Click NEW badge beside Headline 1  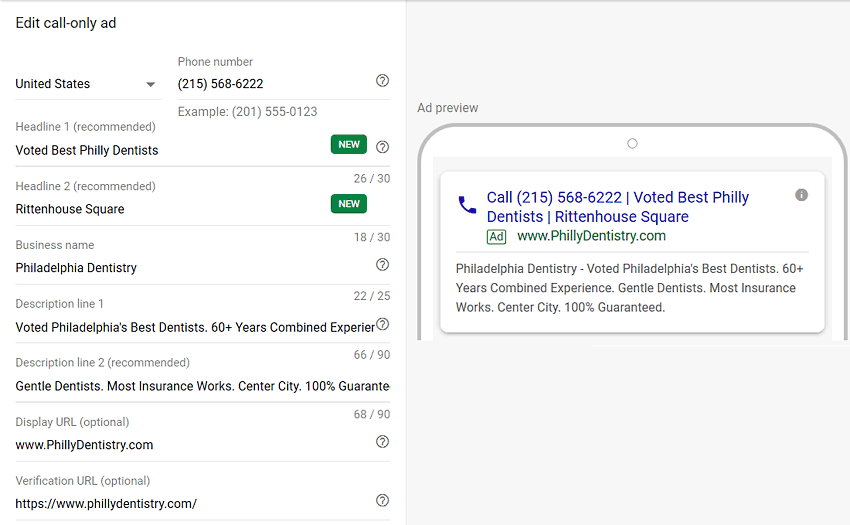pos(349,145)
